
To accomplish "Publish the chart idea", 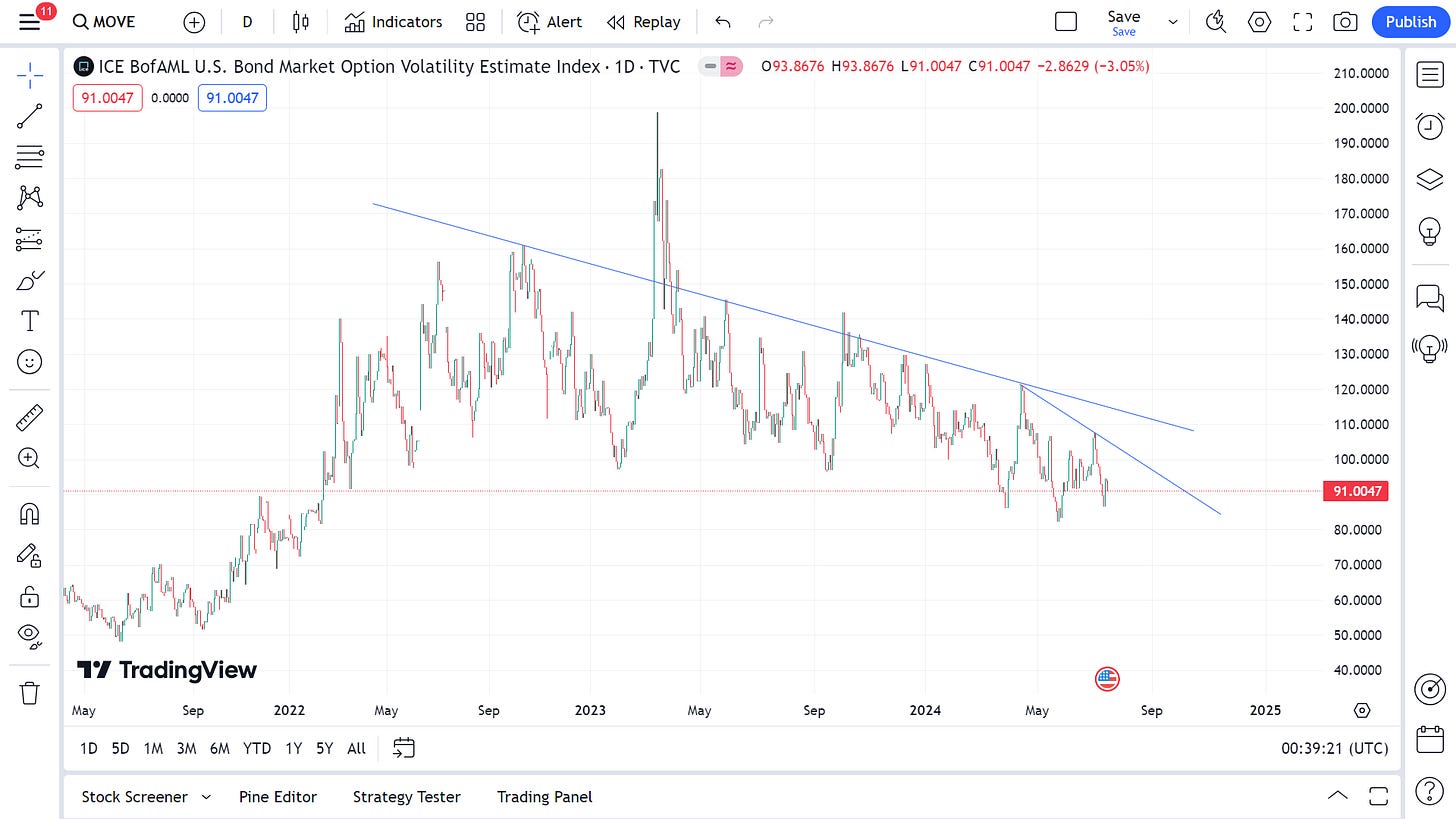I will 1411,22.
